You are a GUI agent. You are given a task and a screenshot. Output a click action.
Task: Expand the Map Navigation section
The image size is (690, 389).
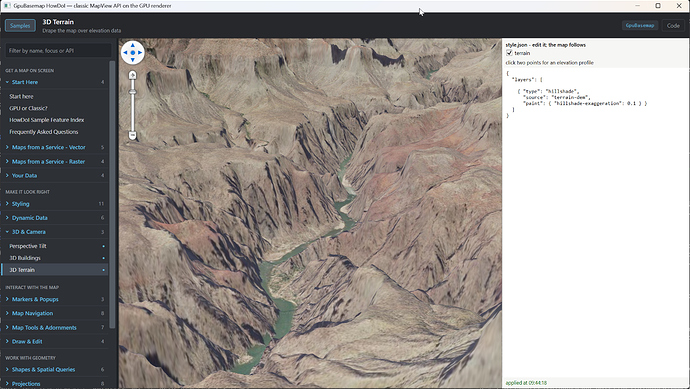click(x=55, y=313)
